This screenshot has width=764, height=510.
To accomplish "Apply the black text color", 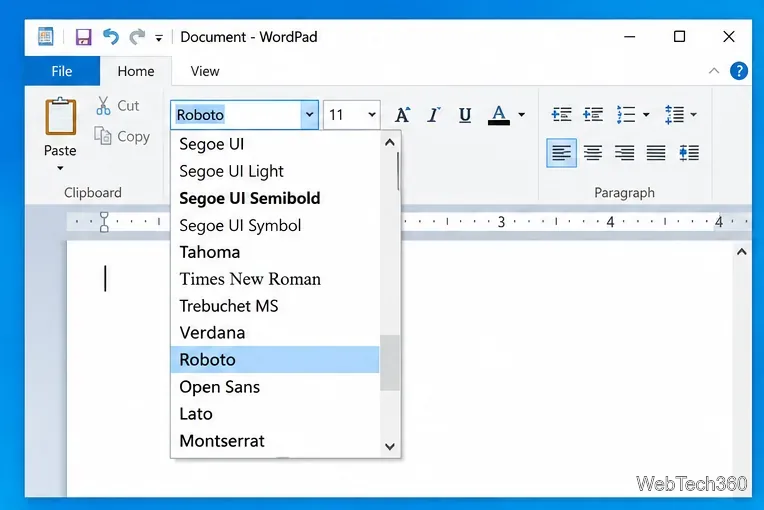I will coord(498,115).
